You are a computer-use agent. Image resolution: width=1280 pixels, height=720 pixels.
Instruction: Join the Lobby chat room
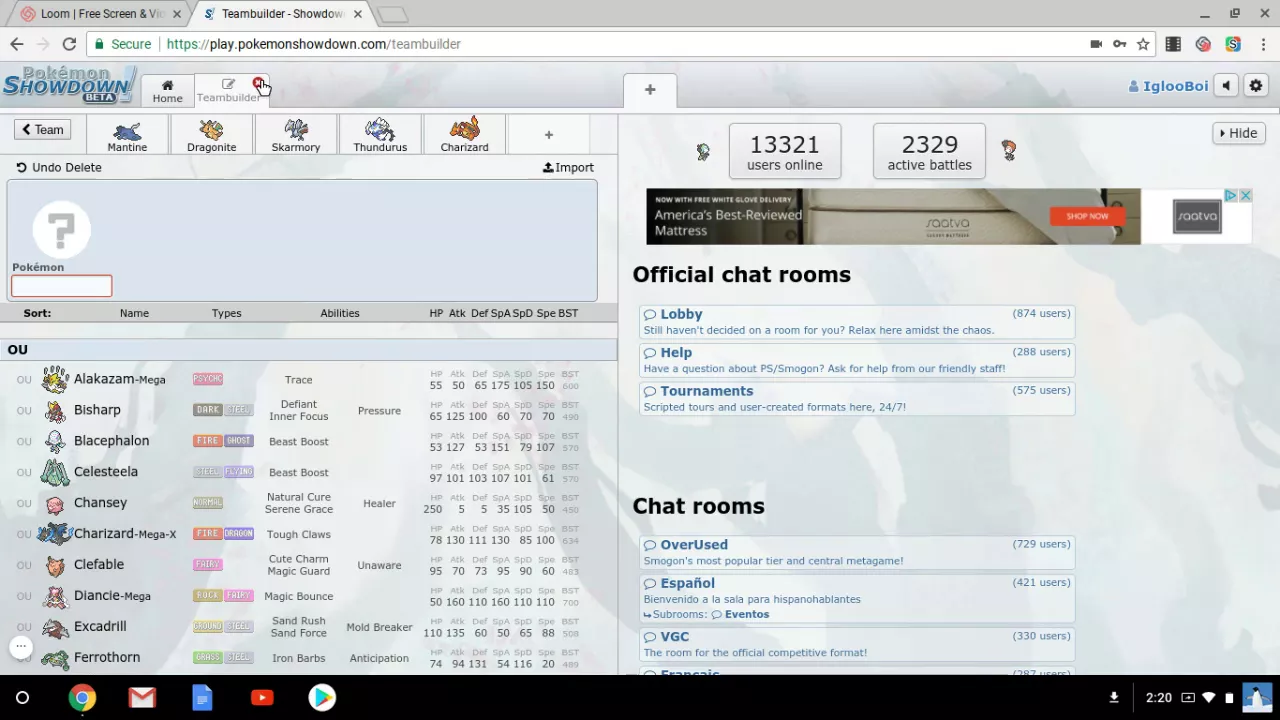pyautogui.click(x=857, y=322)
